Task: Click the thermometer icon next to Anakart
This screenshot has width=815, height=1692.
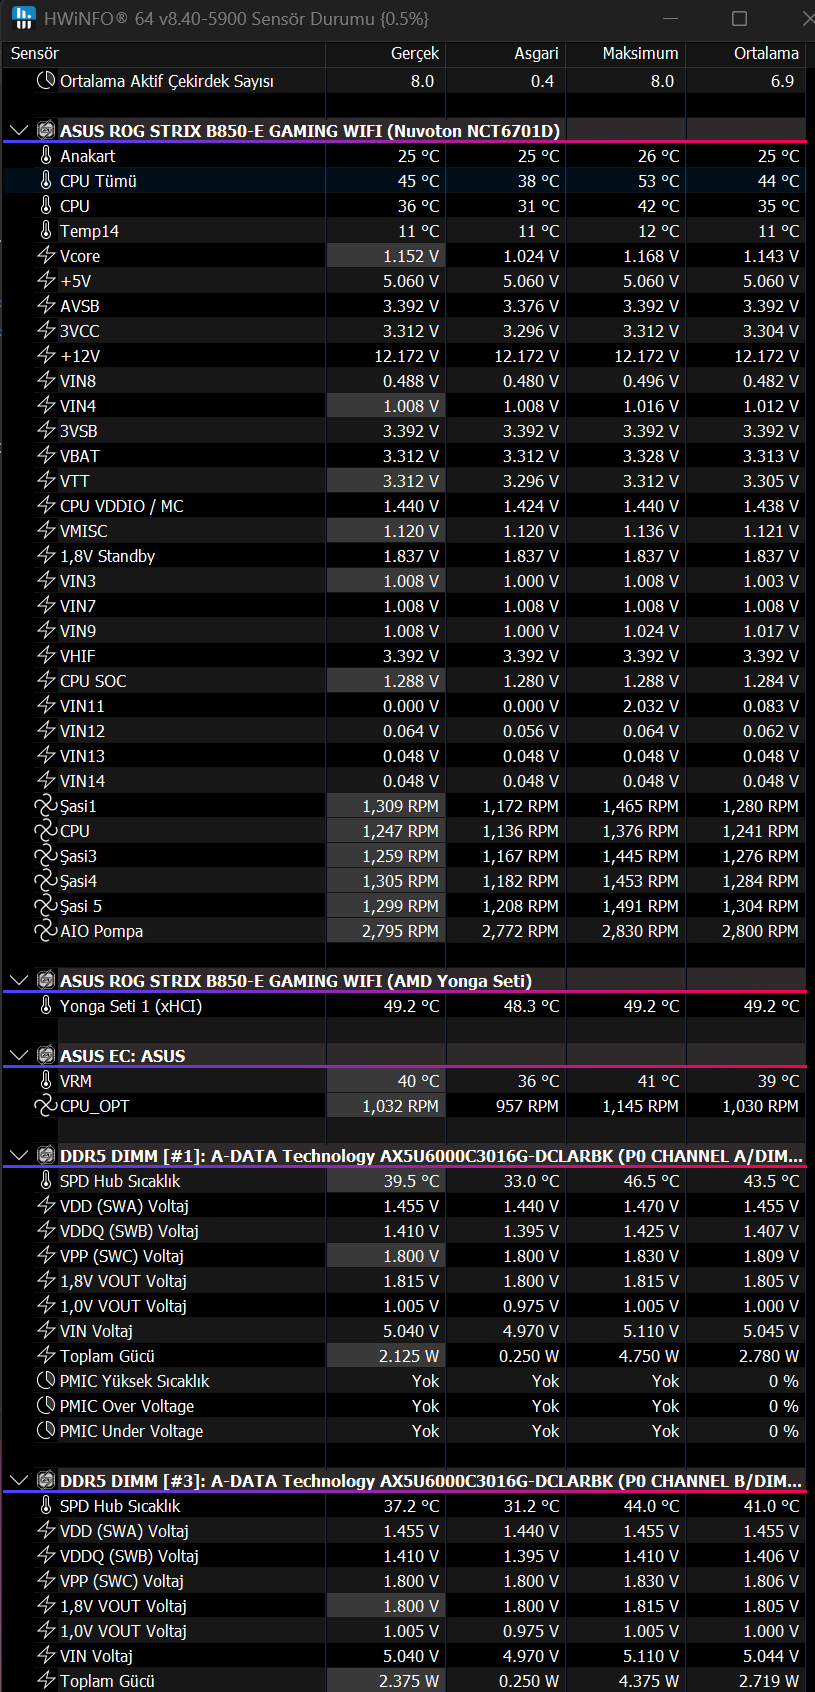Action: [46, 155]
